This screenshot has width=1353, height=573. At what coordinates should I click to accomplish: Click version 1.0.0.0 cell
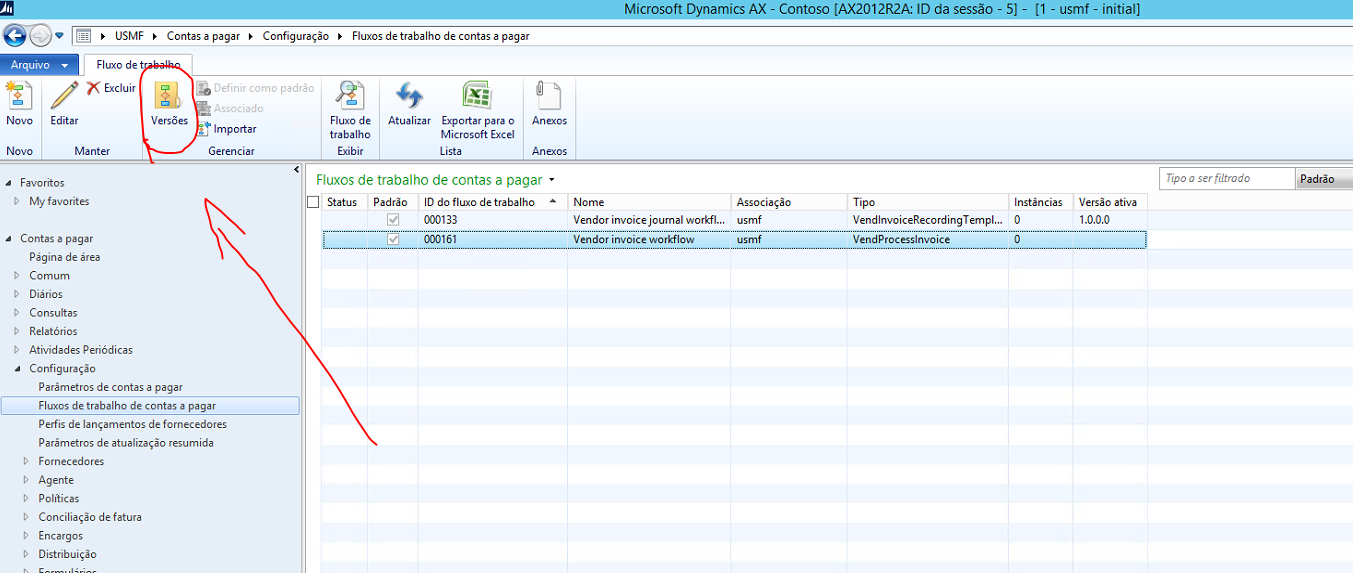point(1110,220)
